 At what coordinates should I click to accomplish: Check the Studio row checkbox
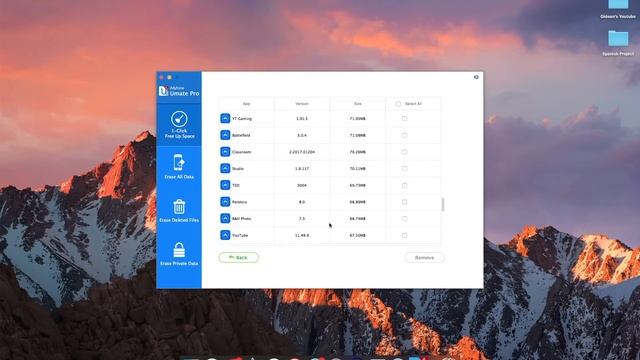click(404, 169)
